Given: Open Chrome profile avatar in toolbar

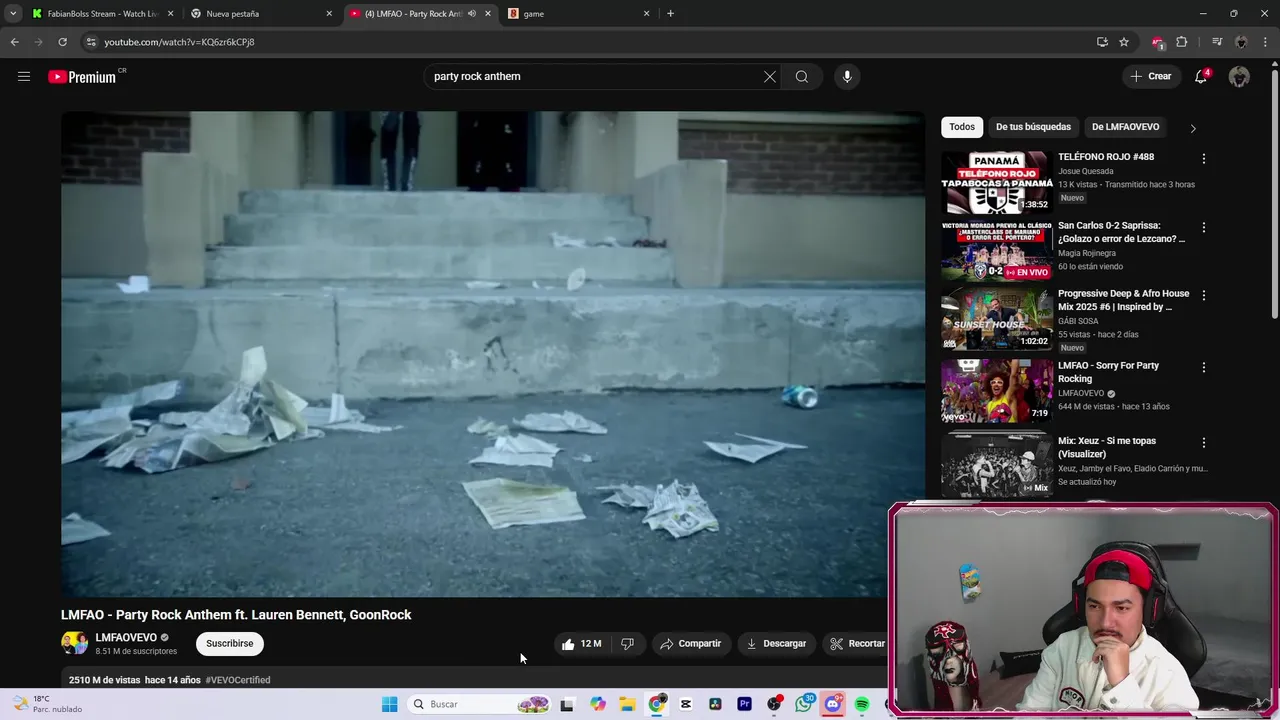Looking at the screenshot, I should click(x=1241, y=42).
